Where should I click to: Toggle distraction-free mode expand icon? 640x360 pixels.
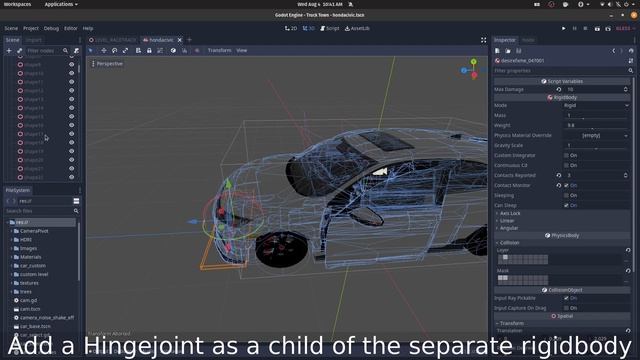[x=483, y=40]
